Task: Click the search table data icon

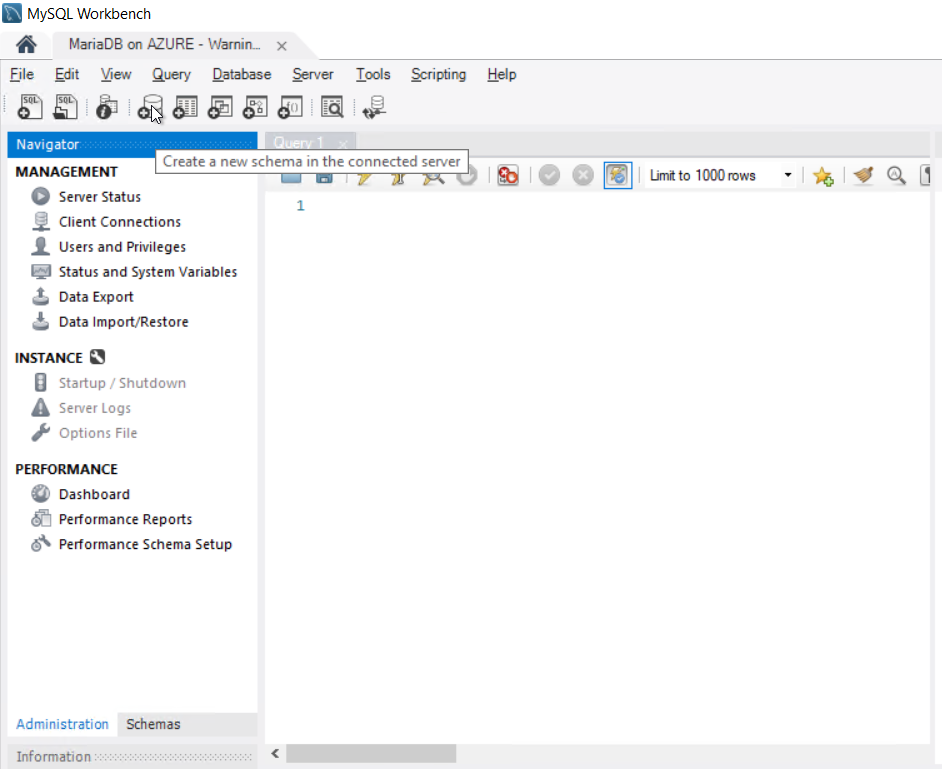Action: coord(332,108)
